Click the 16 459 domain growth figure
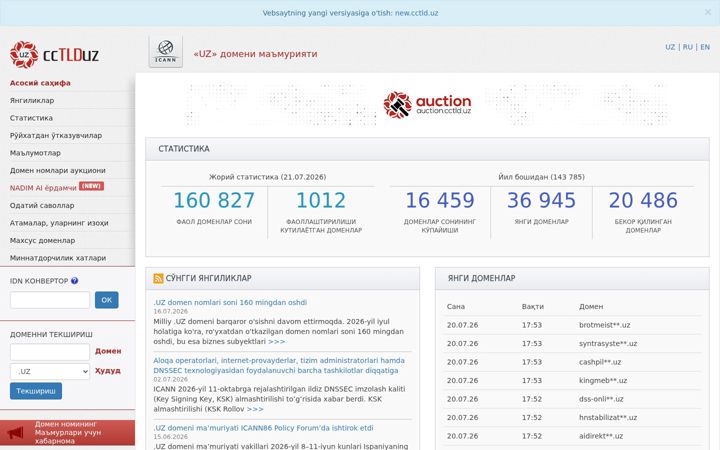The image size is (720, 450). coord(440,201)
